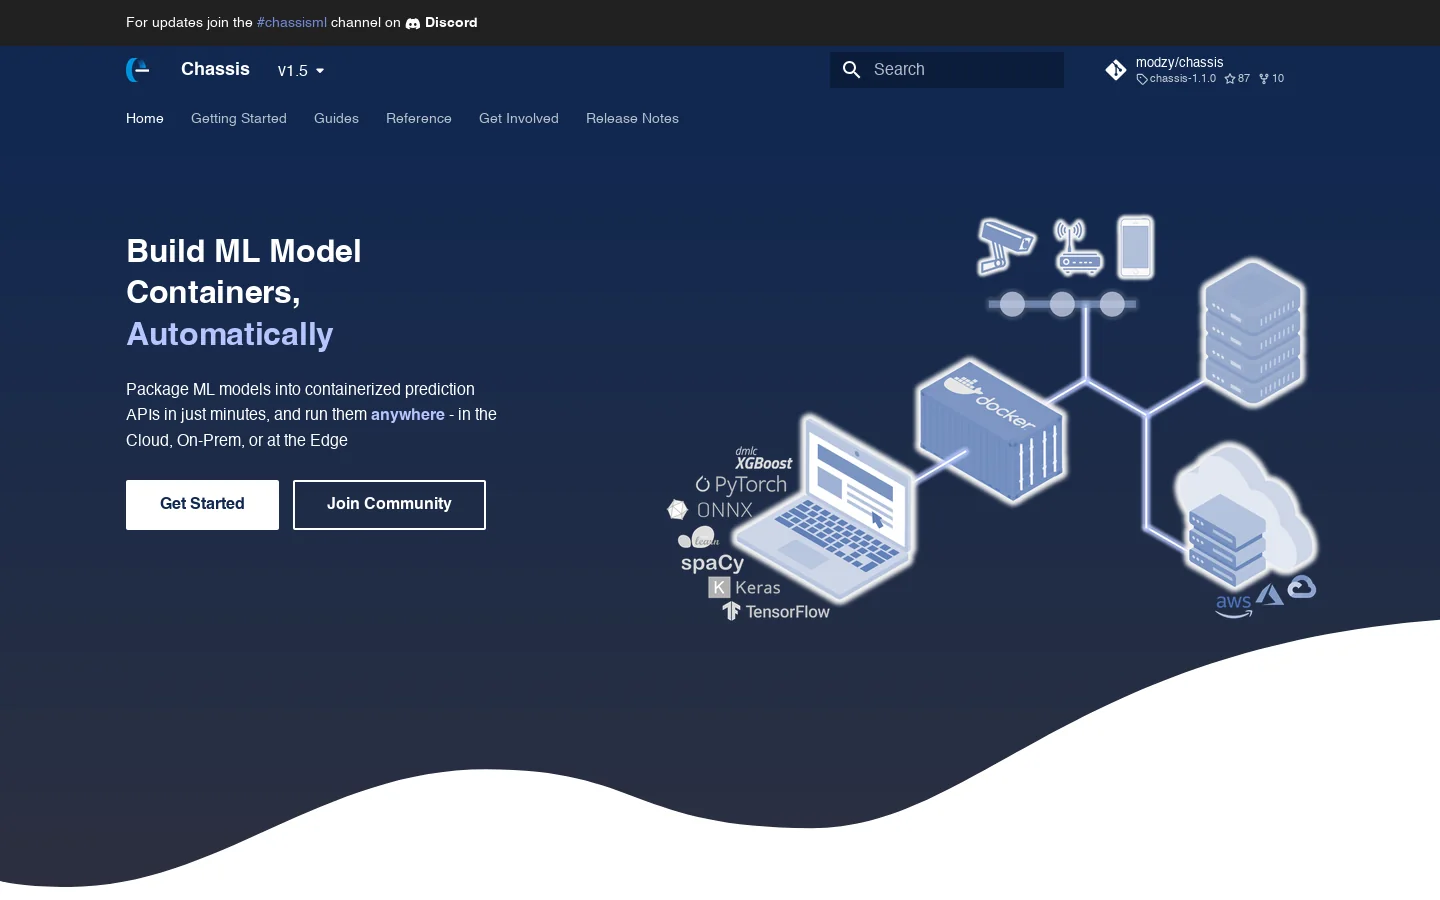Go to the Reference tab

click(419, 118)
